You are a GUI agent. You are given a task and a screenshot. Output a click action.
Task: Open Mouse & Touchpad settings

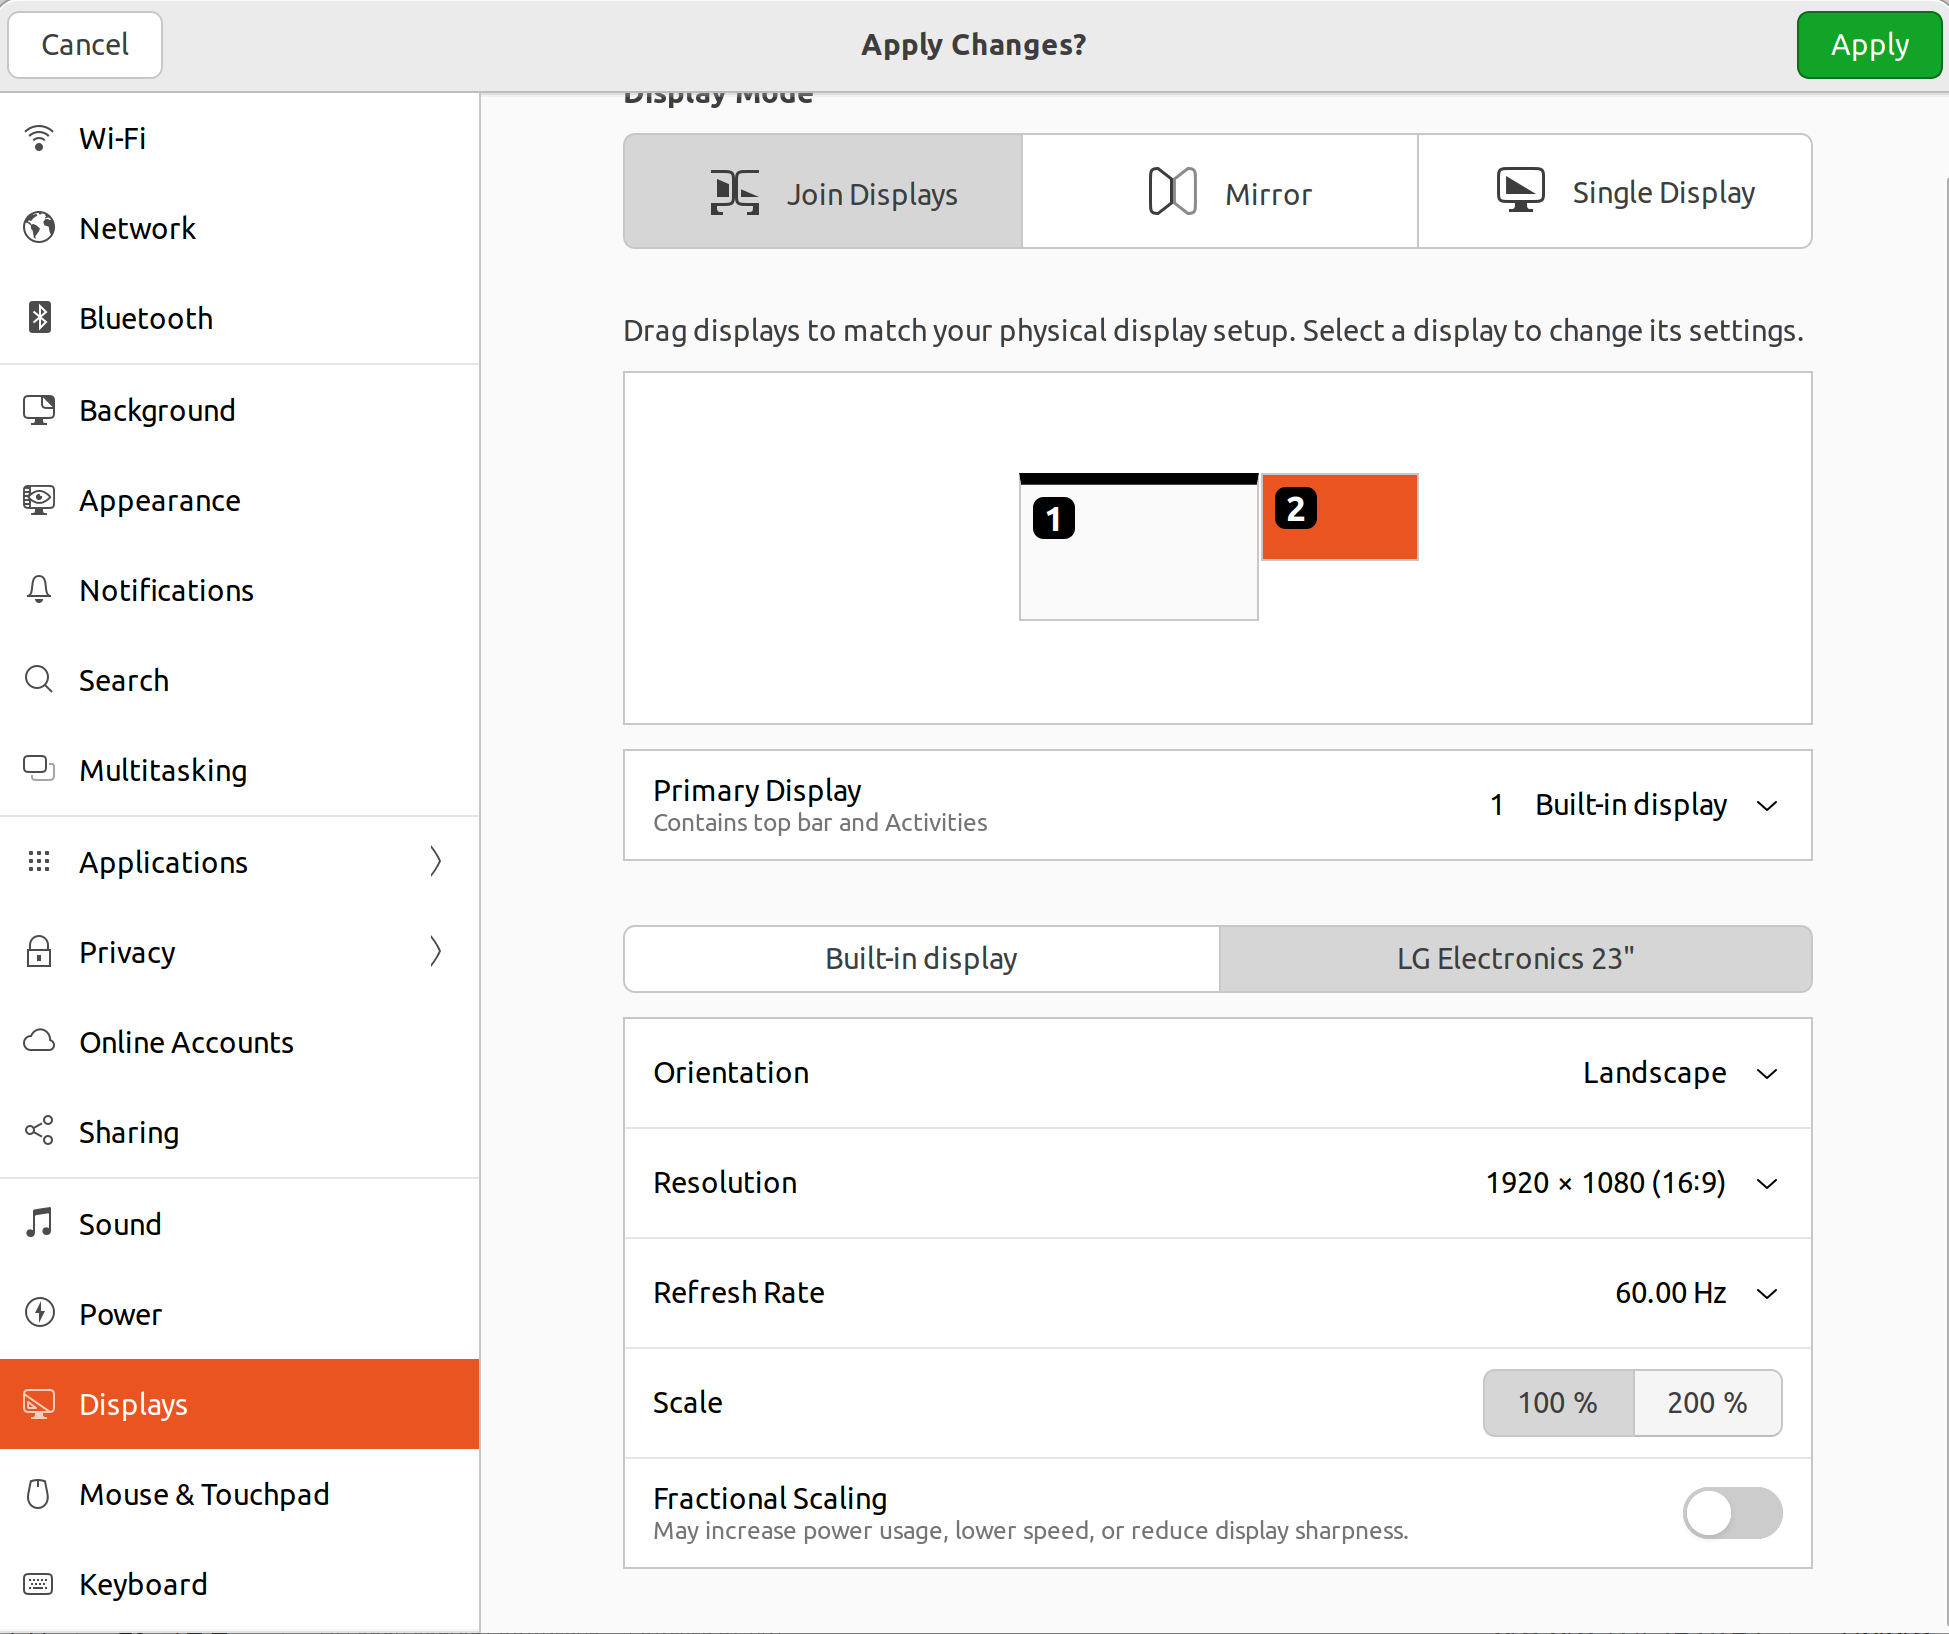coord(204,1494)
